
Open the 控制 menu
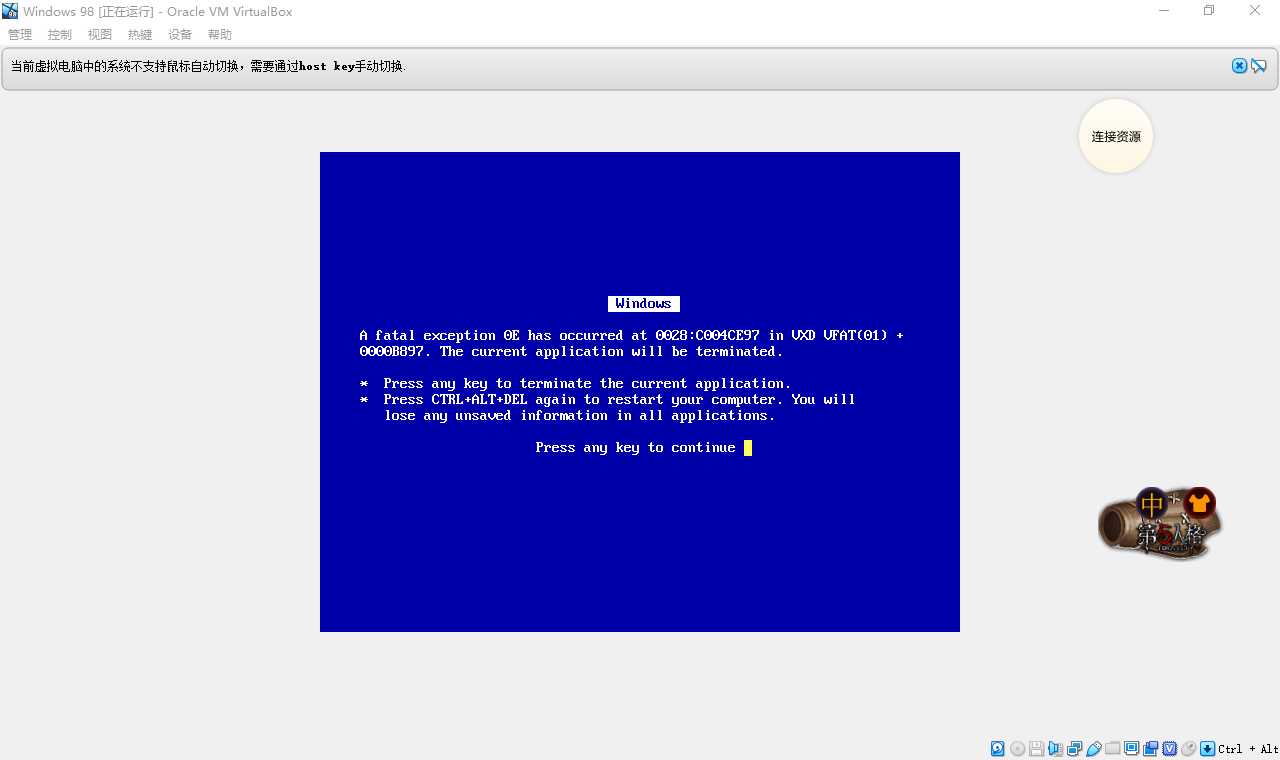tap(60, 34)
